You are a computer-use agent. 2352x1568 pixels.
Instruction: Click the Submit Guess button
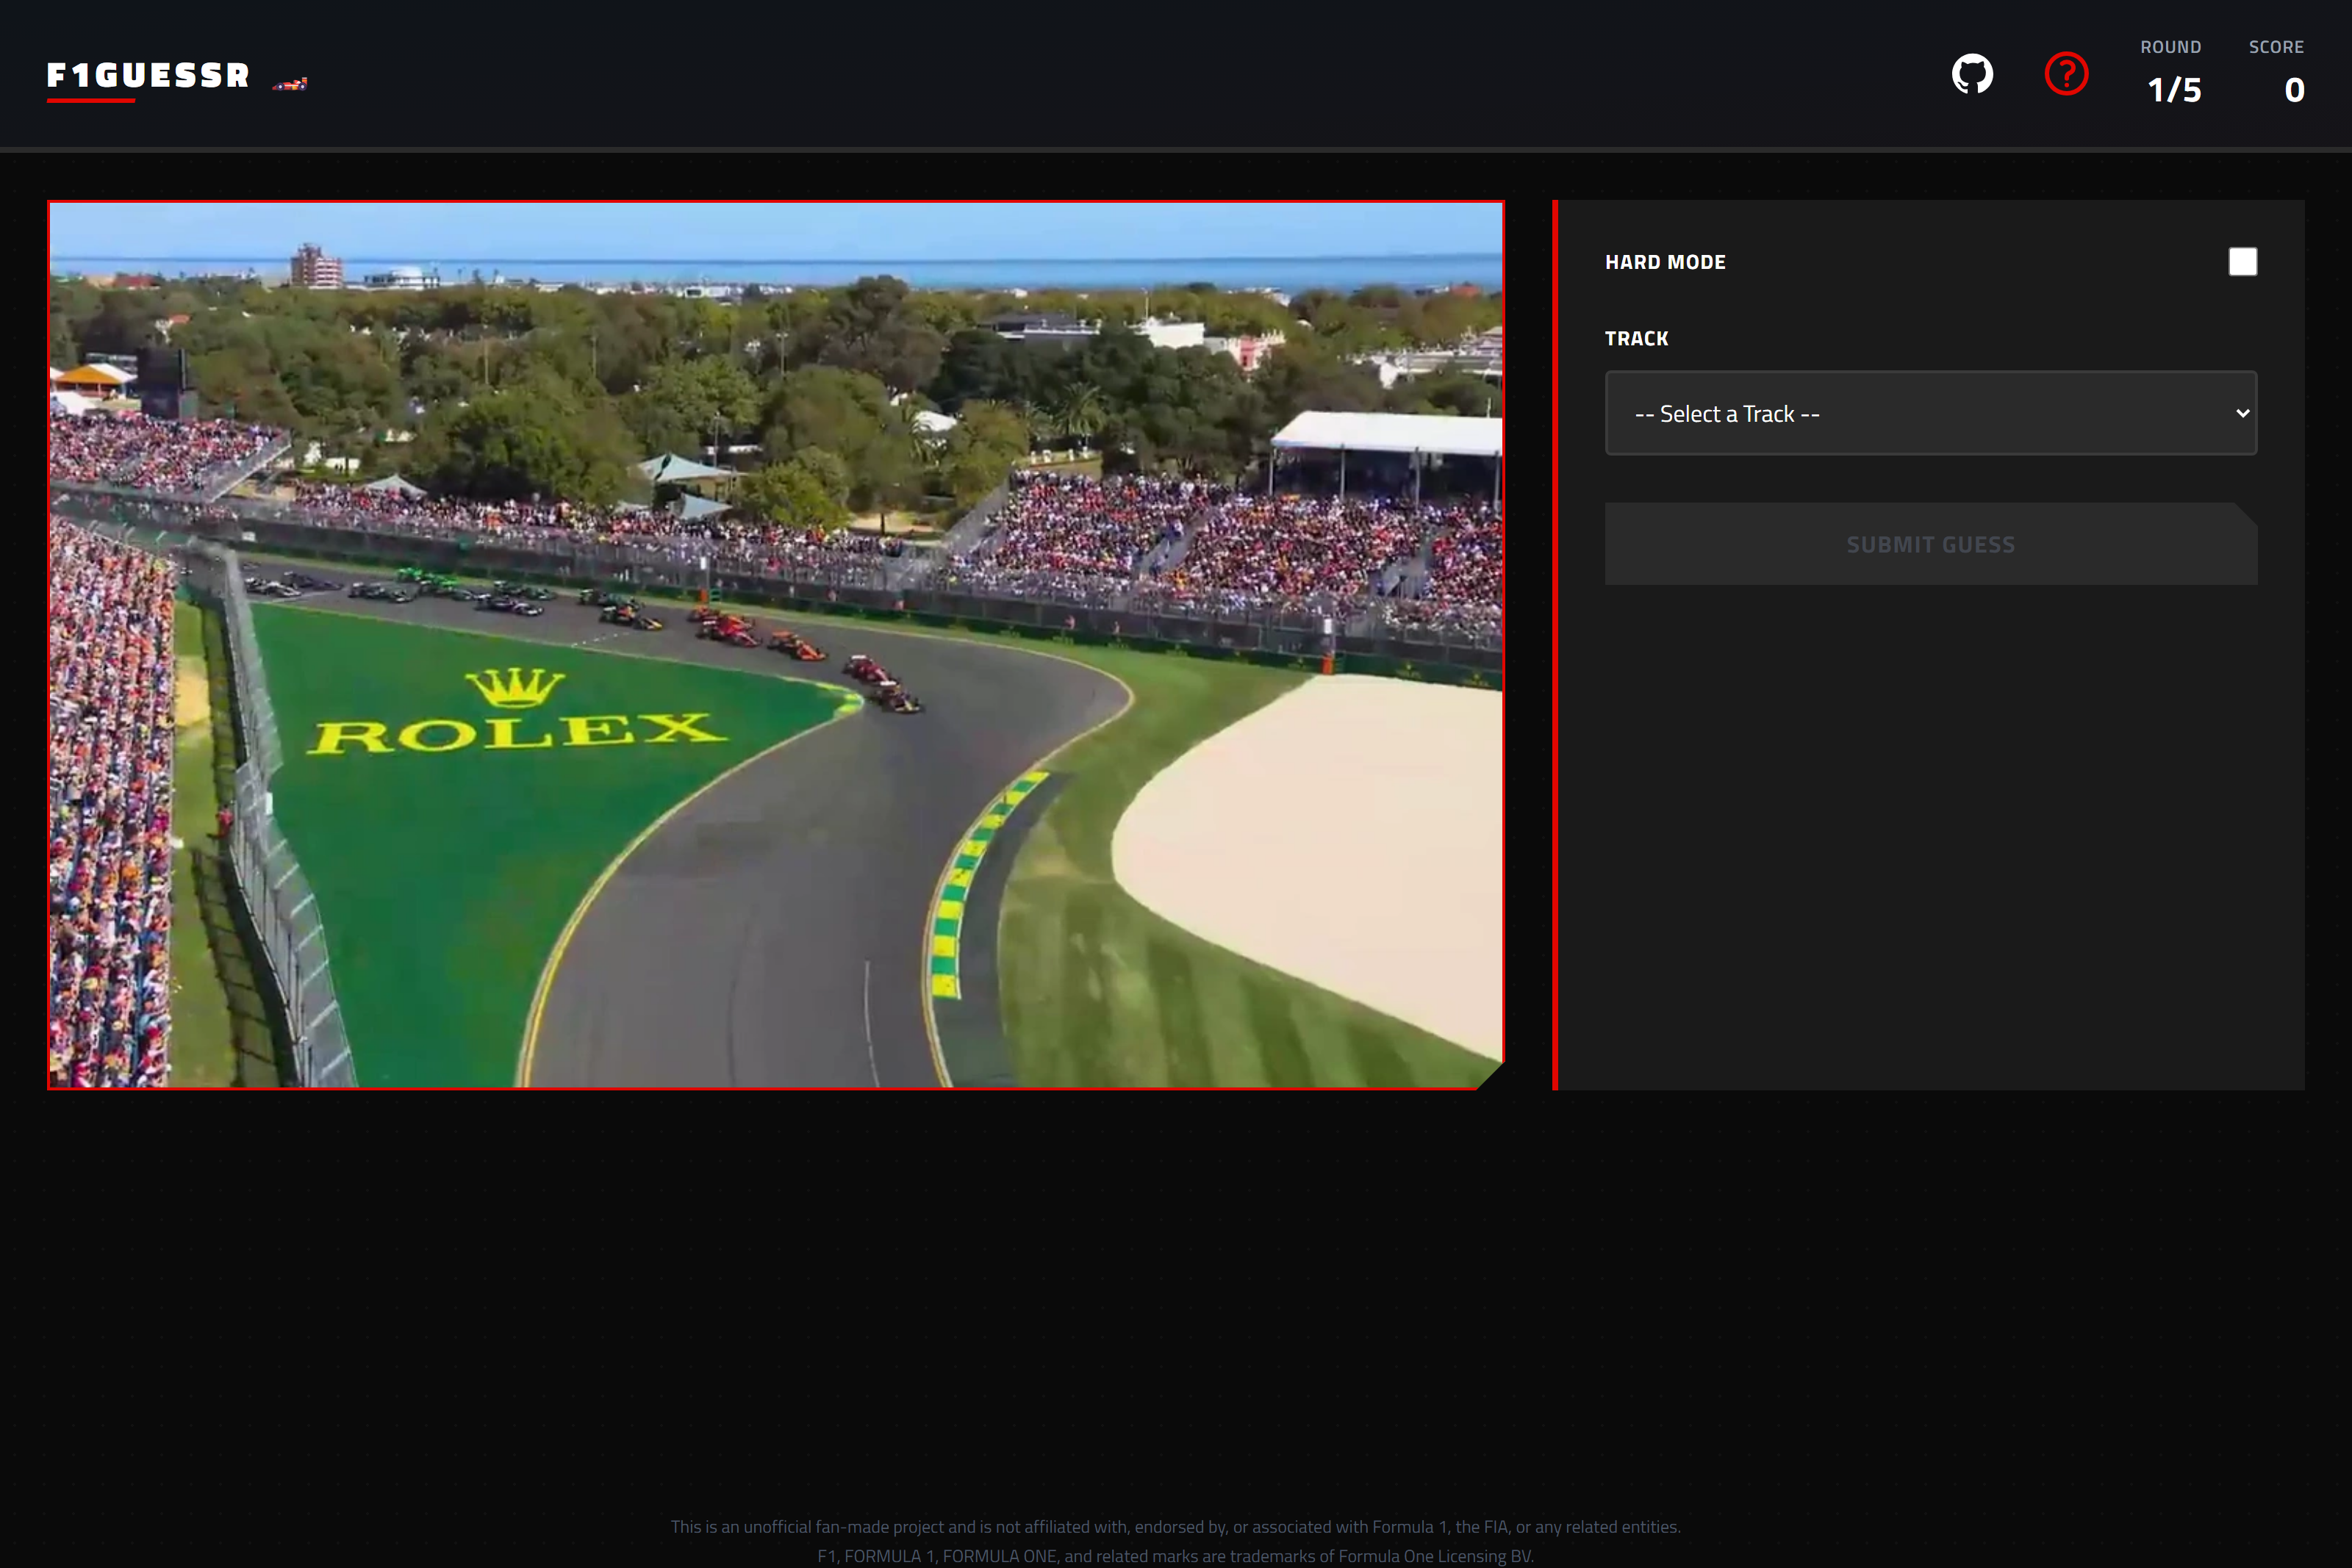point(1931,544)
